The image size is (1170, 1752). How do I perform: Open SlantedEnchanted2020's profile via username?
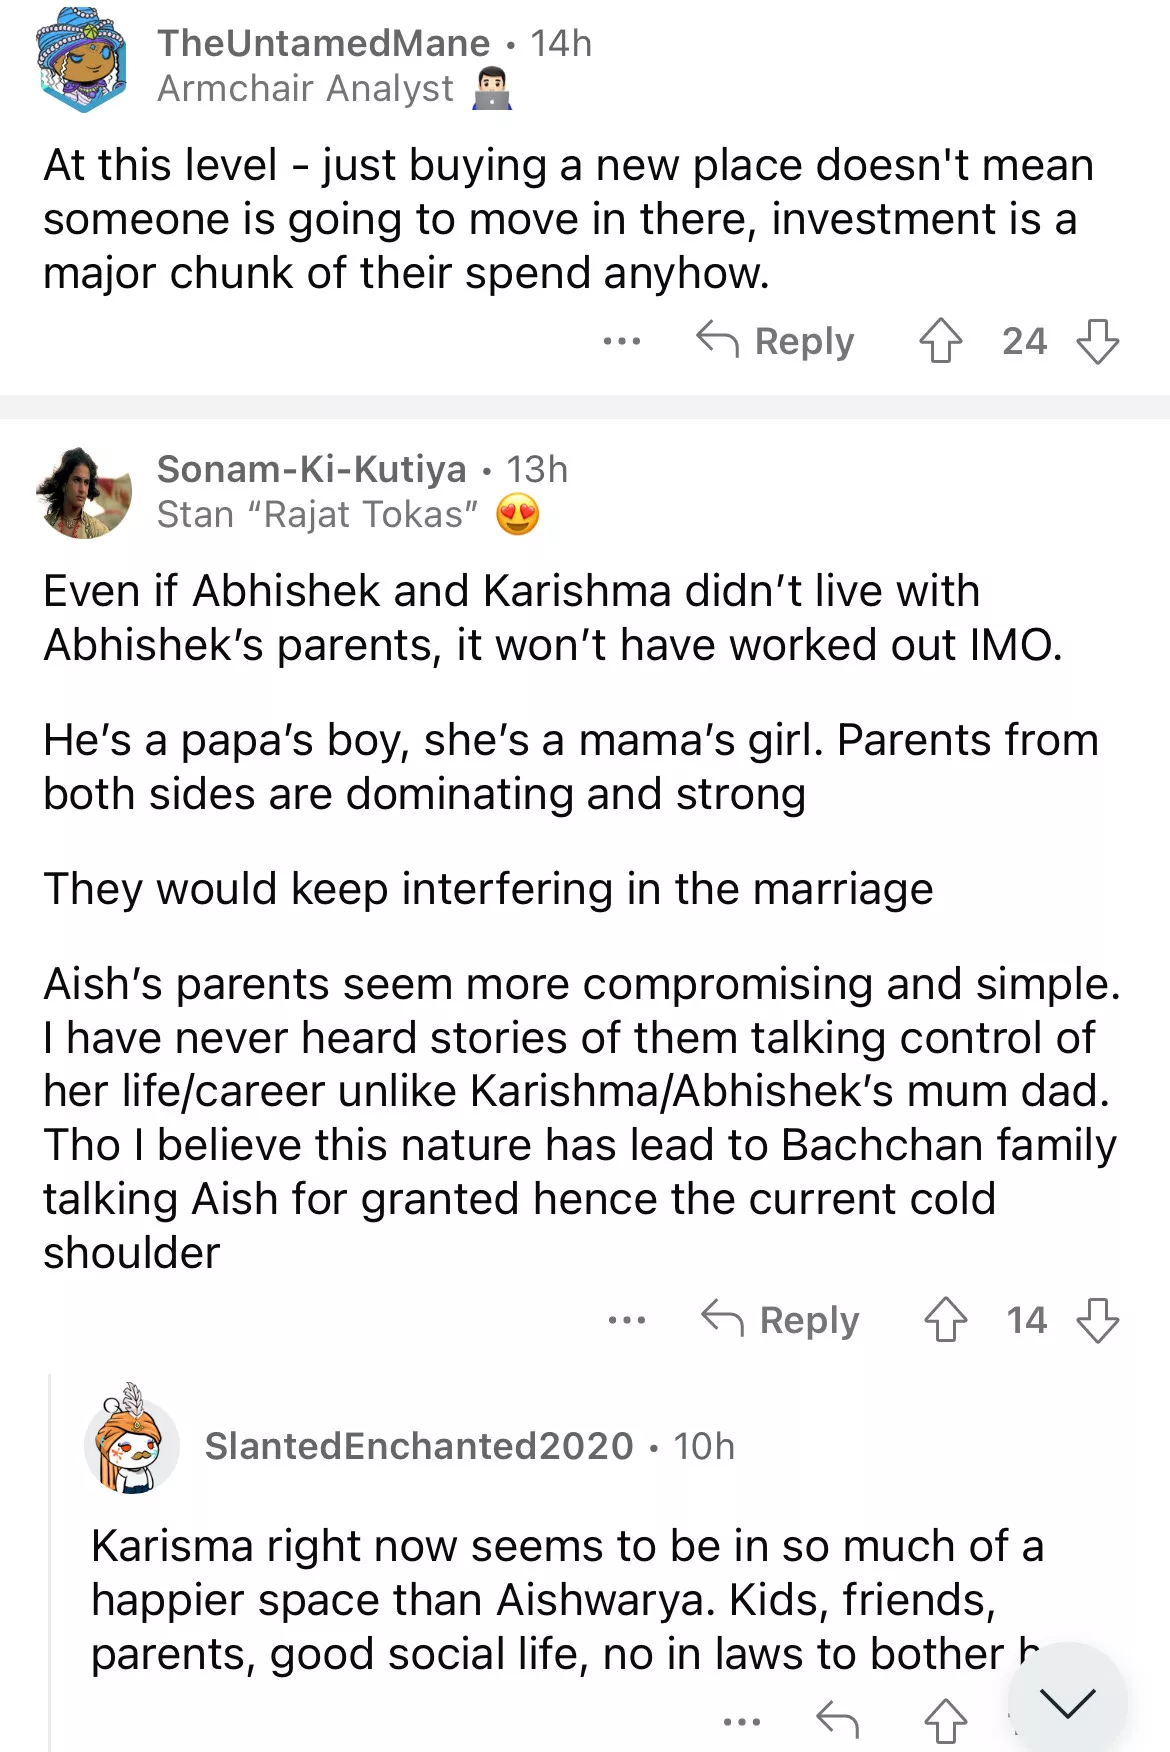point(419,1446)
